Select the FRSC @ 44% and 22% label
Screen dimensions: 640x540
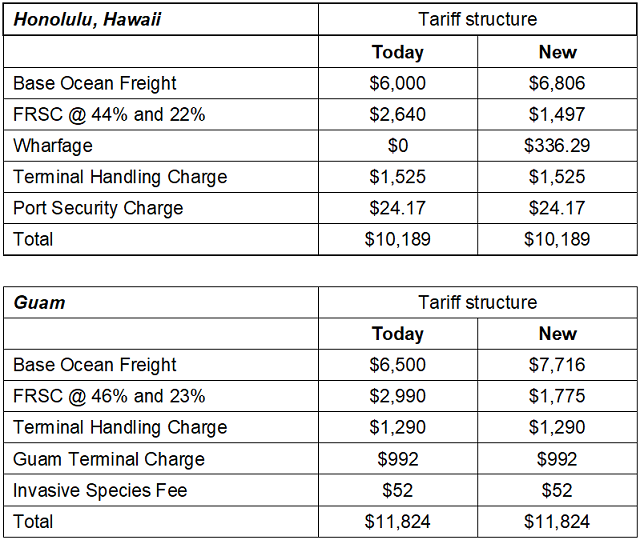(x=109, y=114)
